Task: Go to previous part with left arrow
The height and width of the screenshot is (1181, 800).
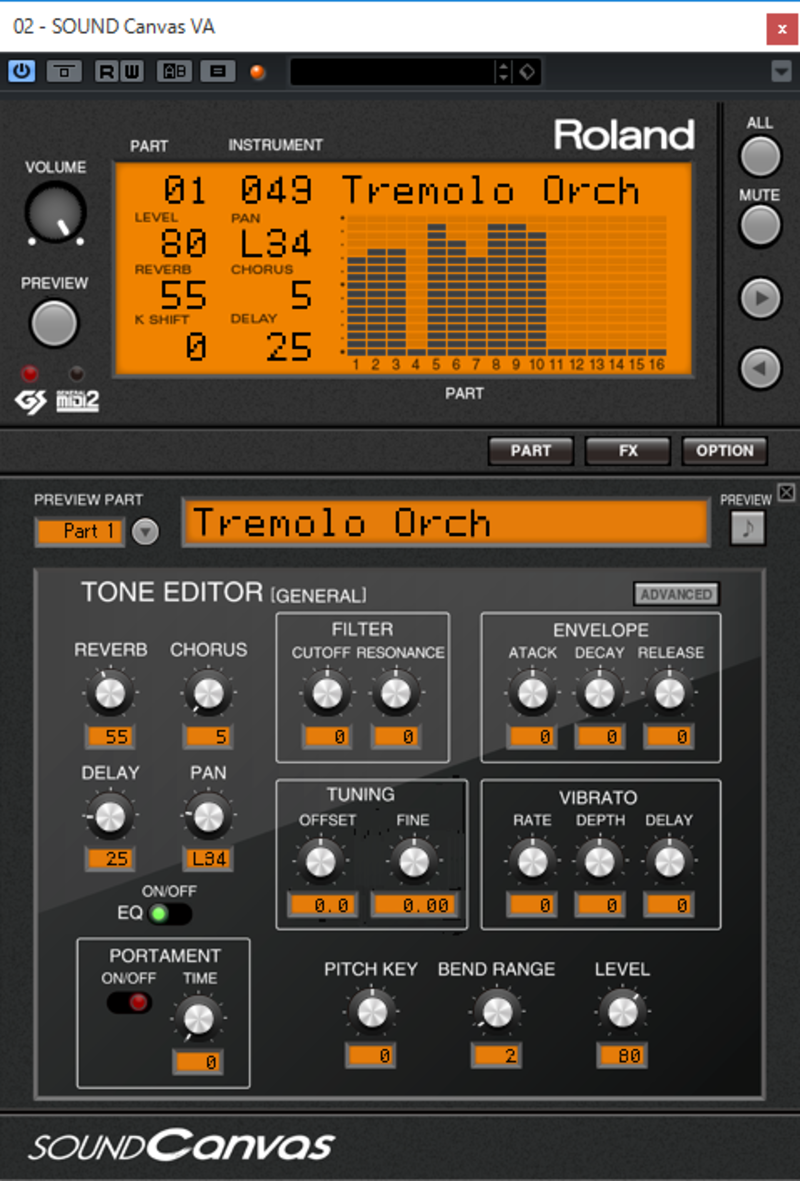Action: [x=760, y=368]
